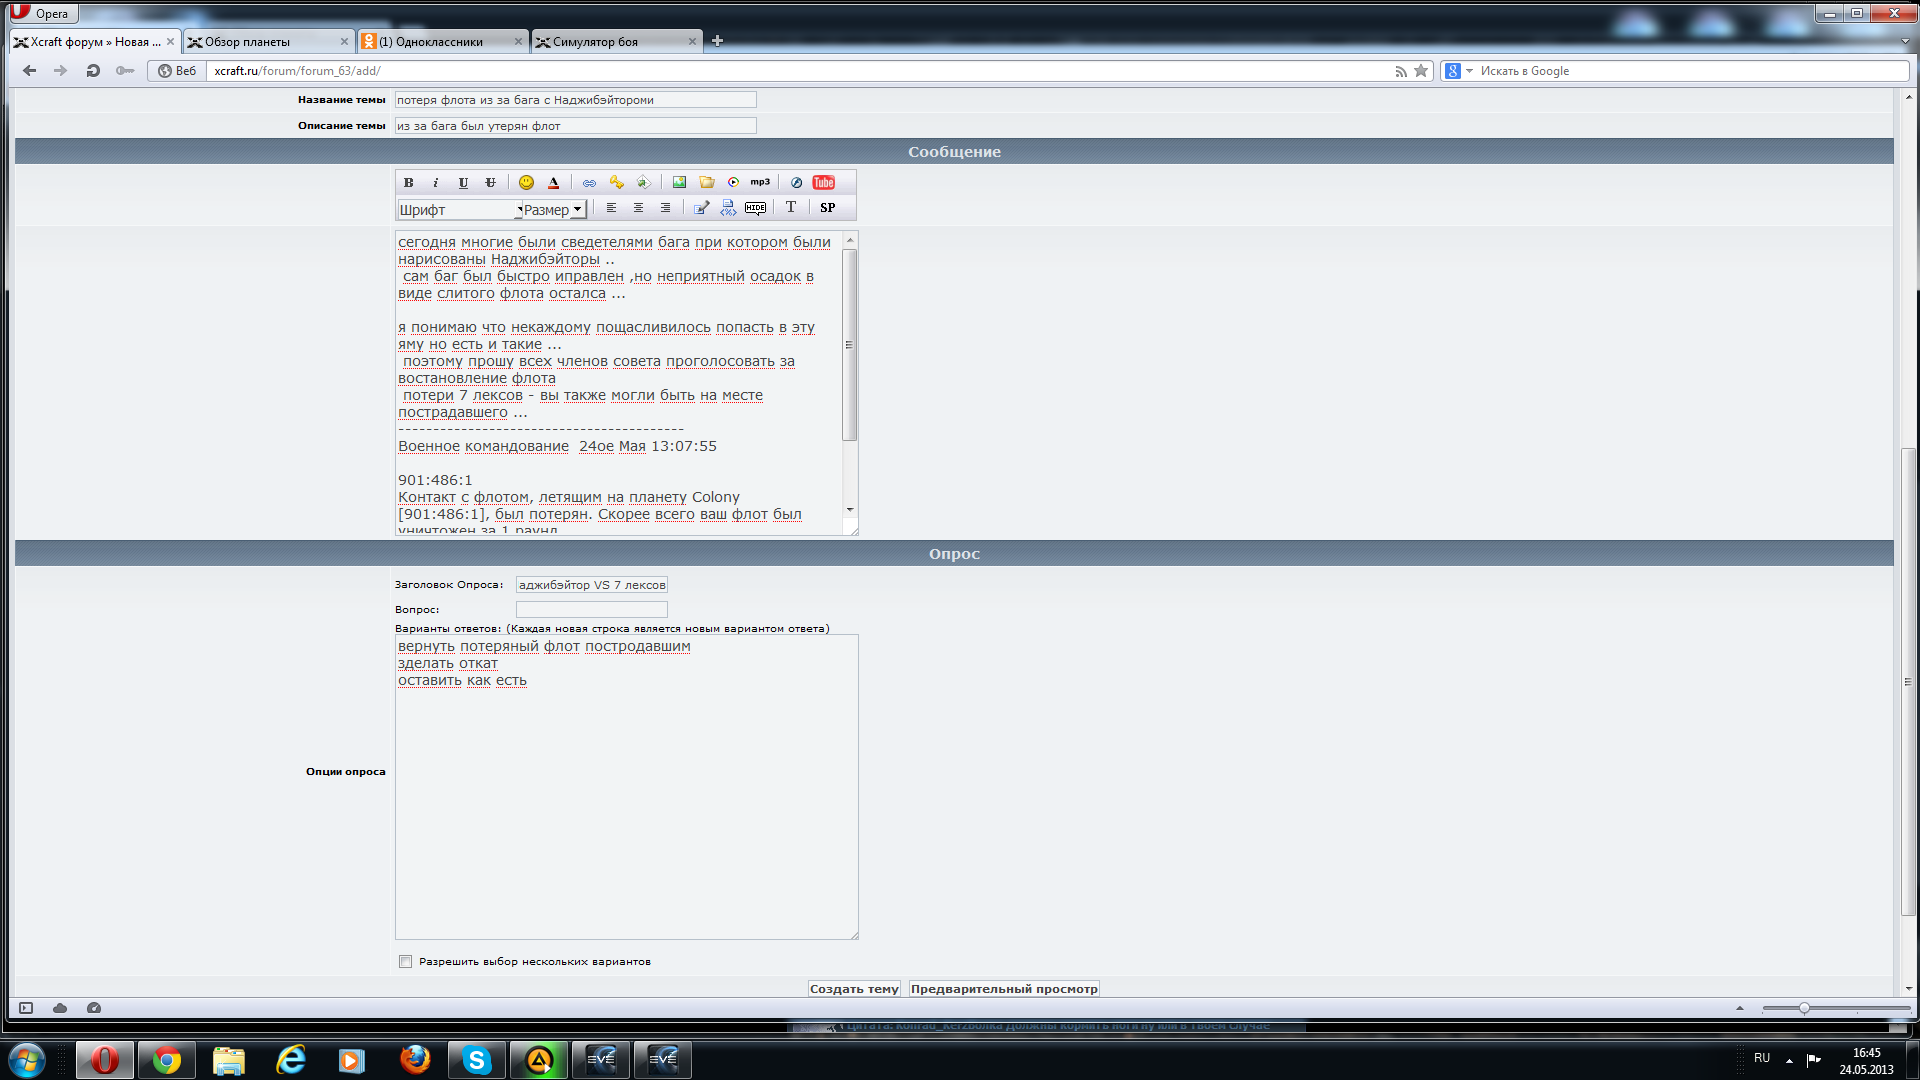Apply bold formatting in message editor
1920x1080 pixels.
tap(408, 183)
